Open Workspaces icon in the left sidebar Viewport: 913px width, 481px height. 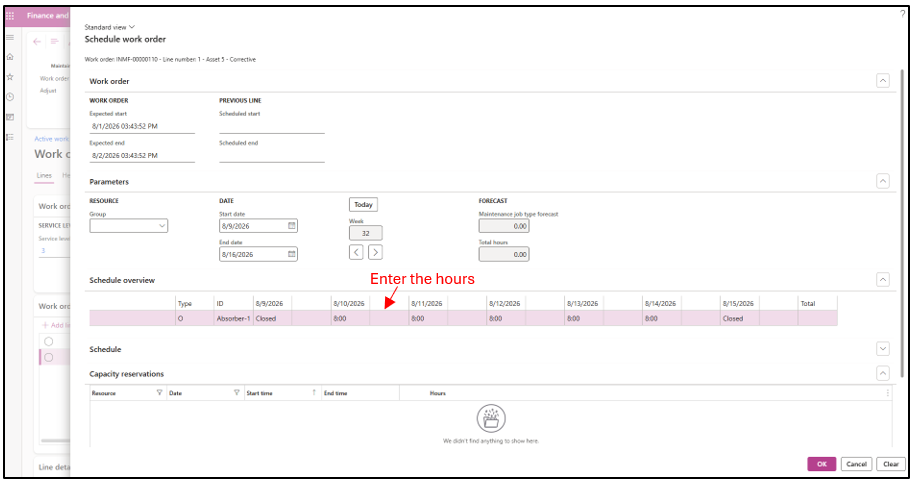click(x=10, y=117)
